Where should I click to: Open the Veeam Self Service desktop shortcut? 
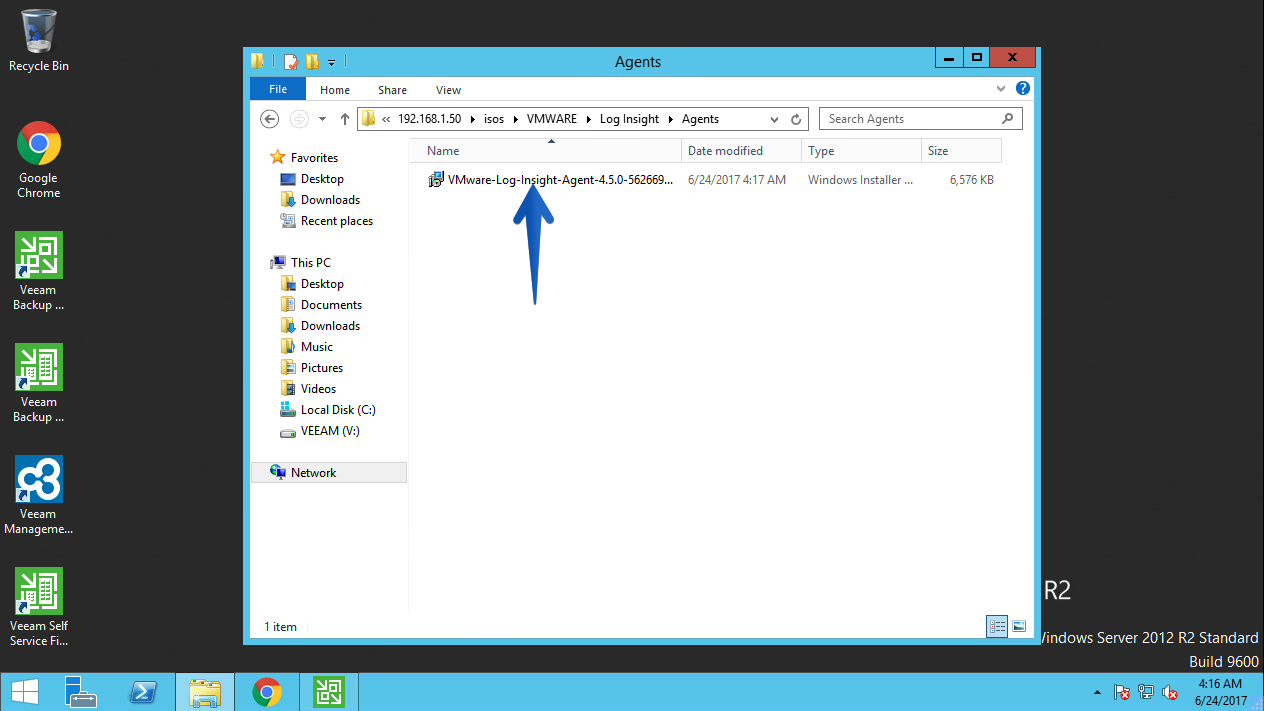[39, 608]
